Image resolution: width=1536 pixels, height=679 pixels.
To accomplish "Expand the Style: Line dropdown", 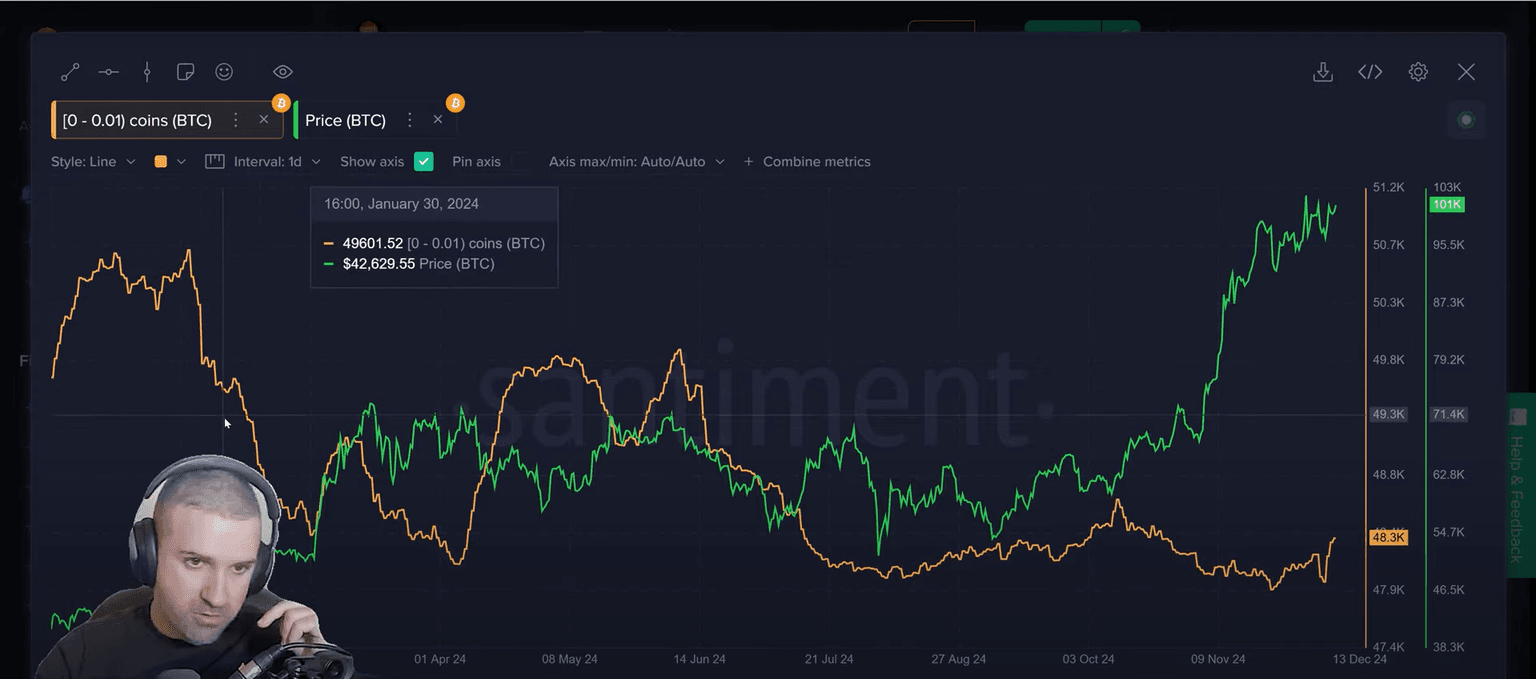I will coord(93,161).
